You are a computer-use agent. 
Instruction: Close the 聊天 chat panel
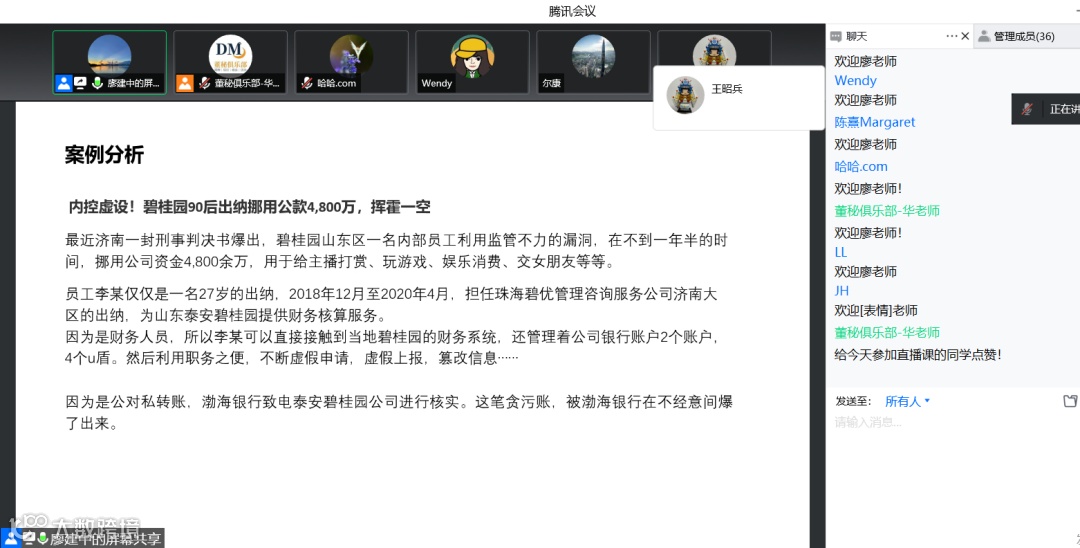[965, 36]
